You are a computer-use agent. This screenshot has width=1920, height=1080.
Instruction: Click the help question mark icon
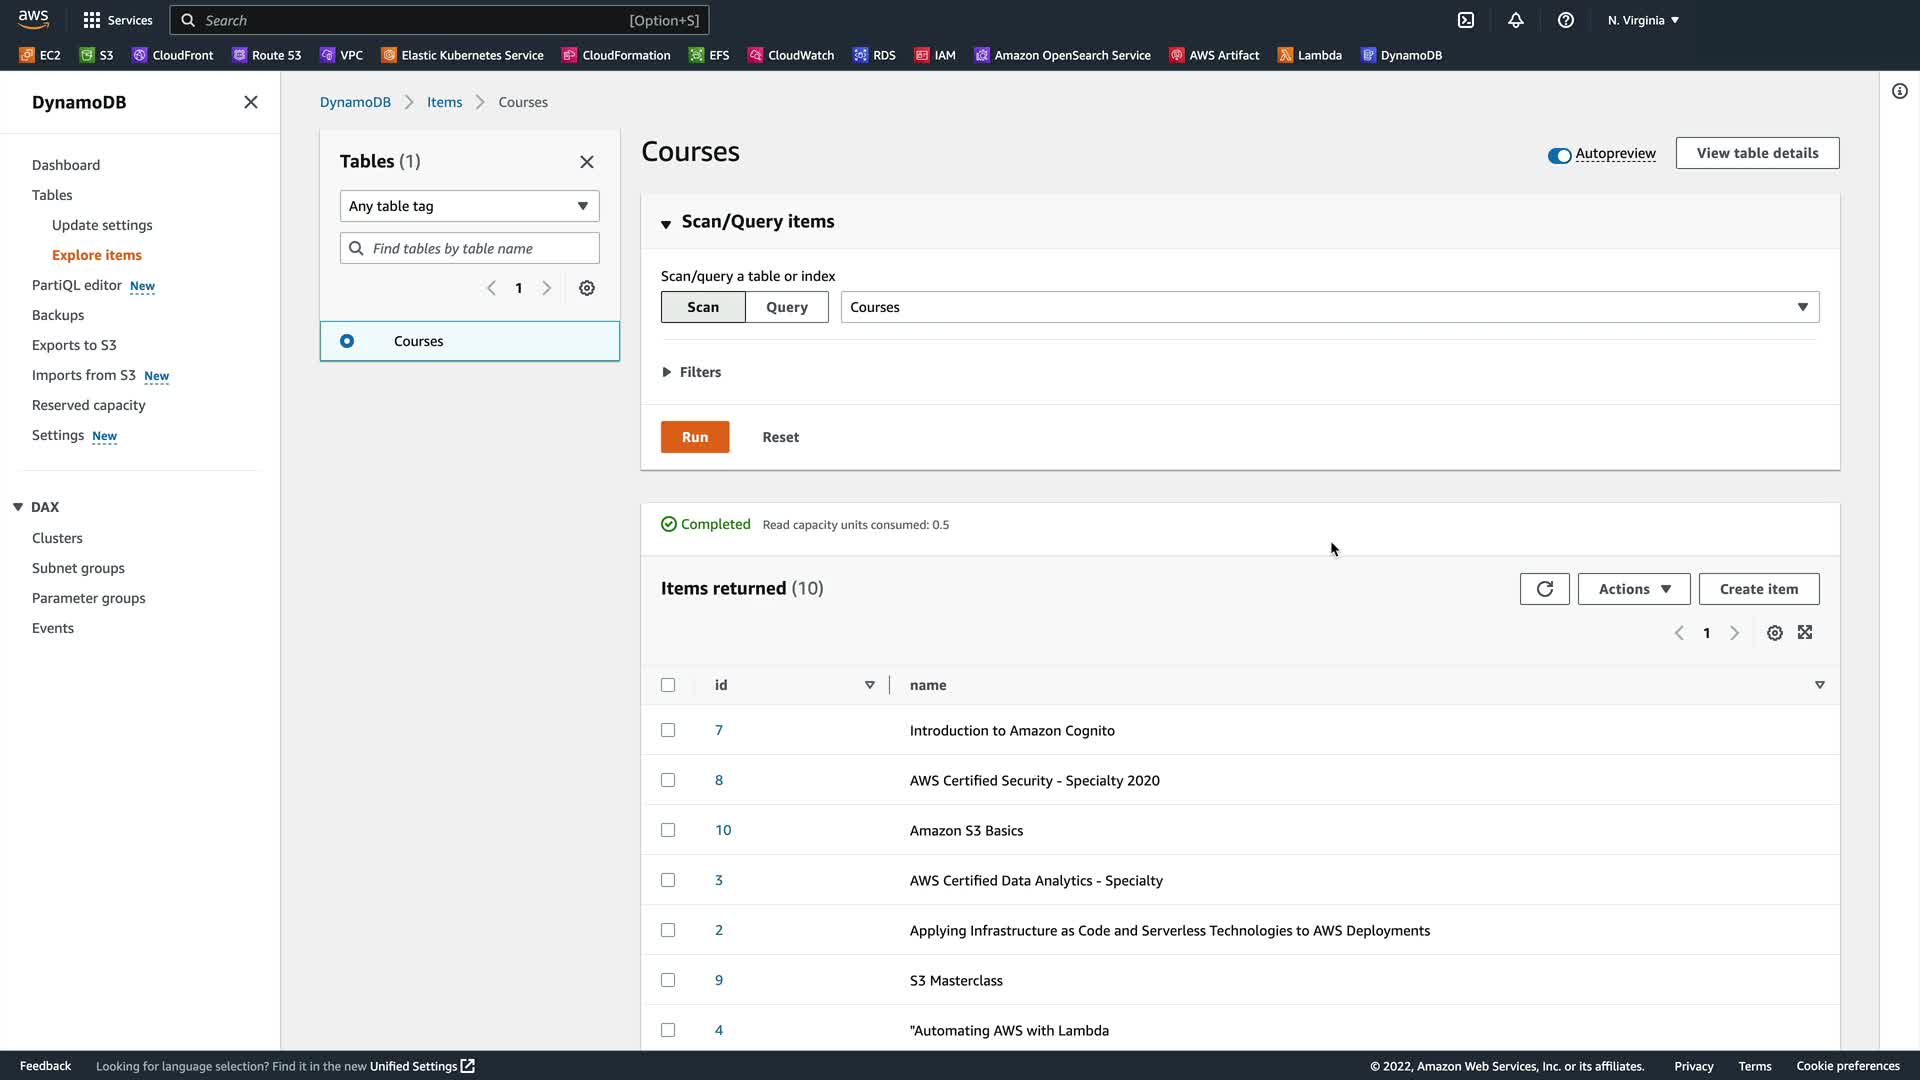tap(1566, 20)
